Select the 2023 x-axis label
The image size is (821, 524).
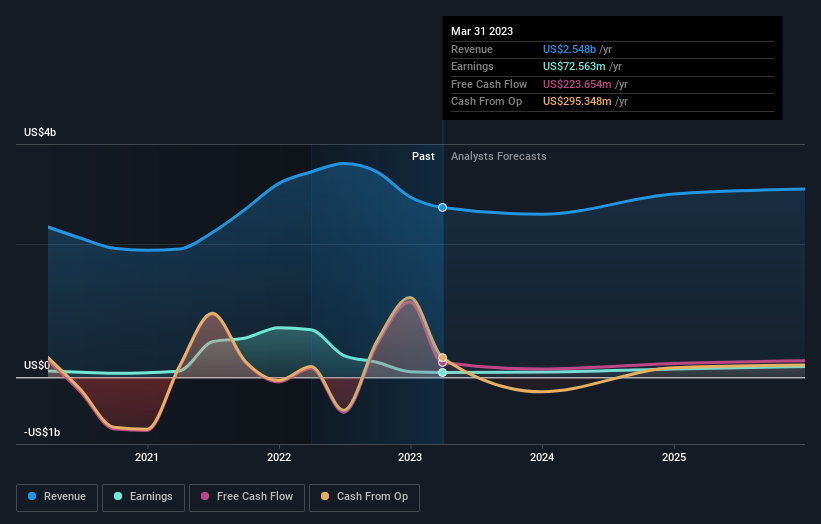tap(410, 458)
